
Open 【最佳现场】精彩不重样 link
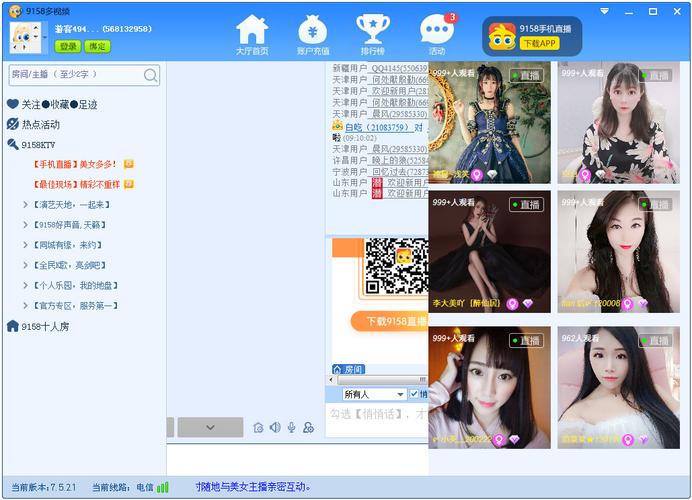(76, 184)
